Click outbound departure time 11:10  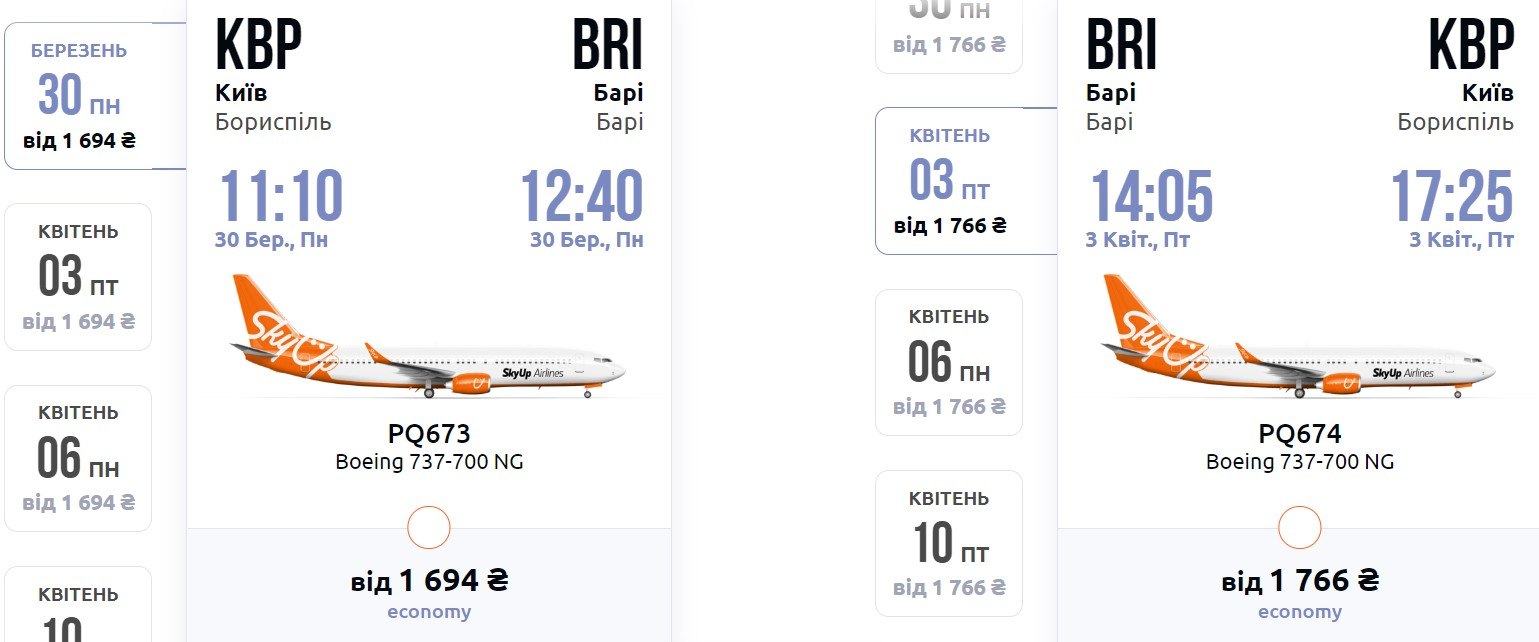point(280,196)
